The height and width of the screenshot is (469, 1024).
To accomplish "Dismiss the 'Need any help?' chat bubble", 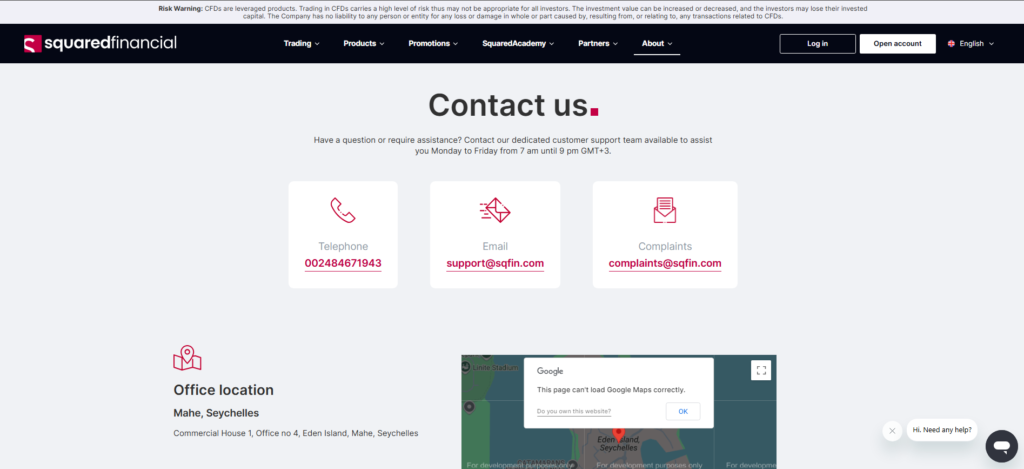I will (x=892, y=431).
